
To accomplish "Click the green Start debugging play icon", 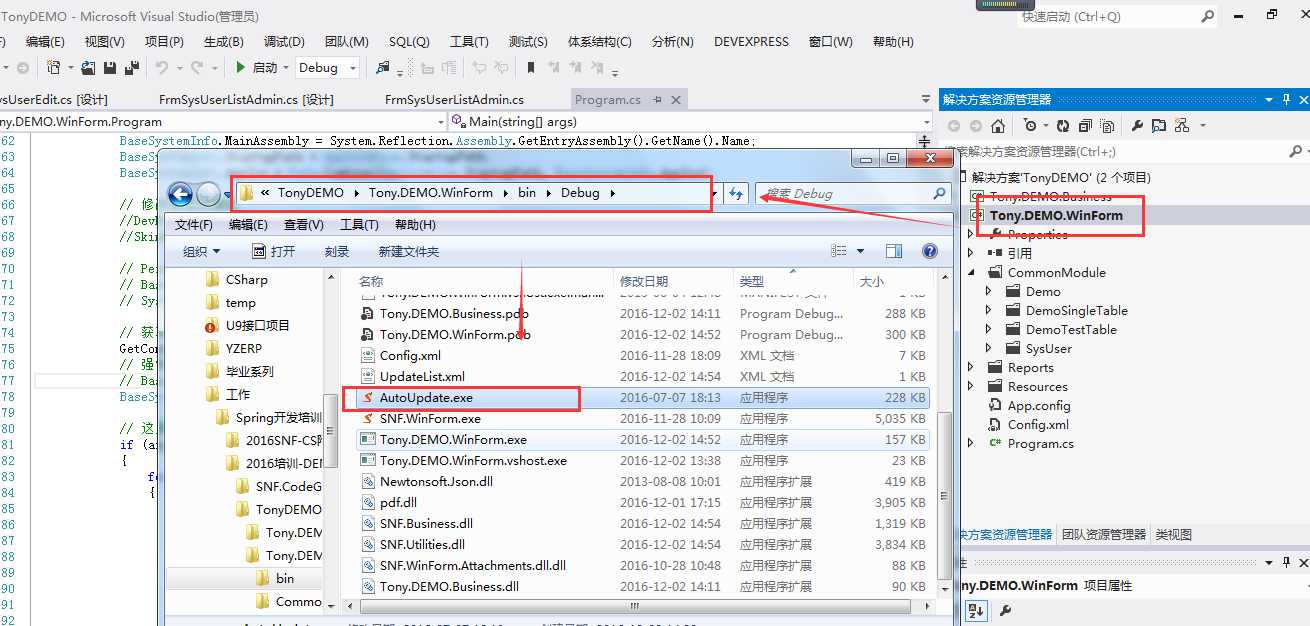I will point(240,67).
